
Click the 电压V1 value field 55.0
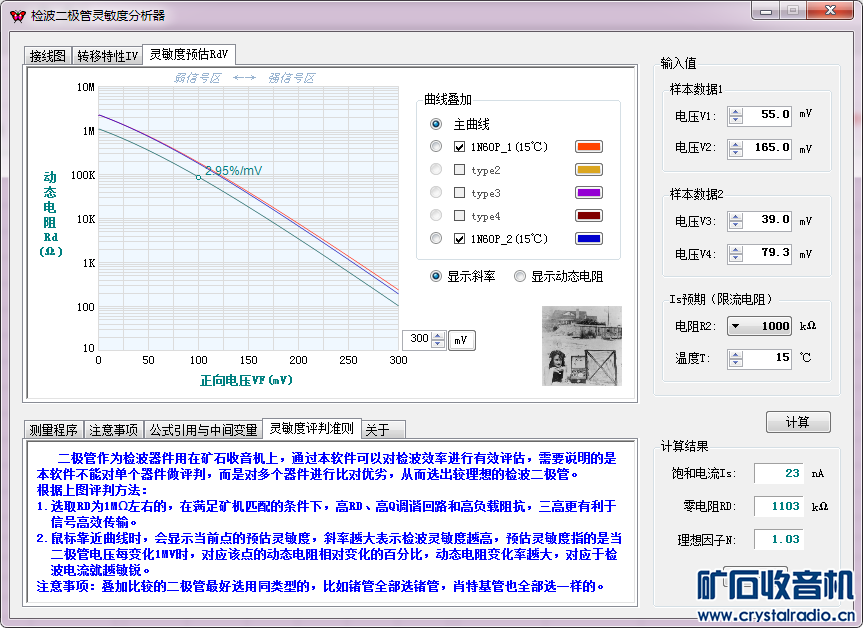[x=767, y=115]
